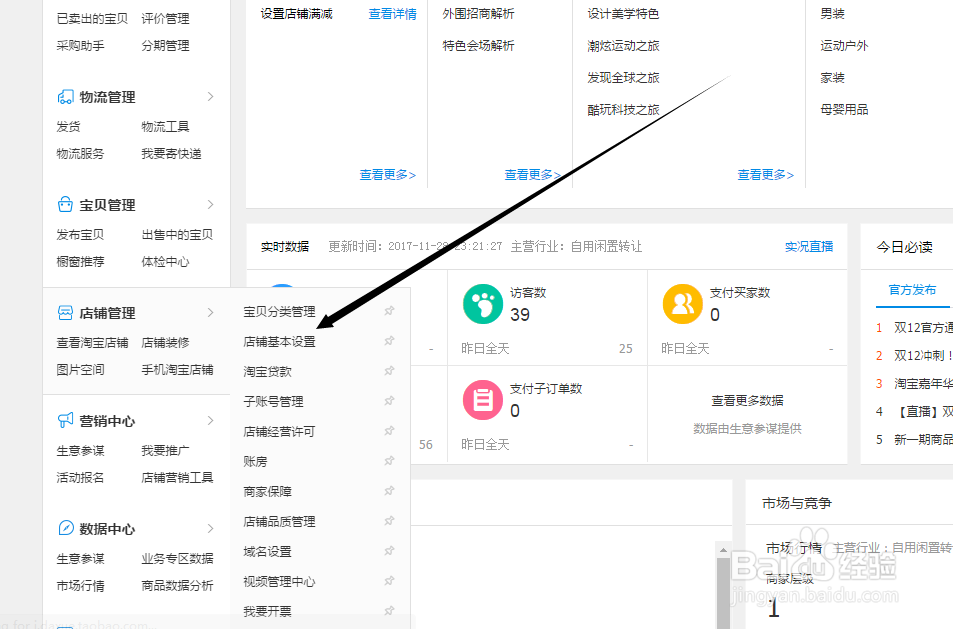Click the 店铺管理 shop icon

coord(65,313)
